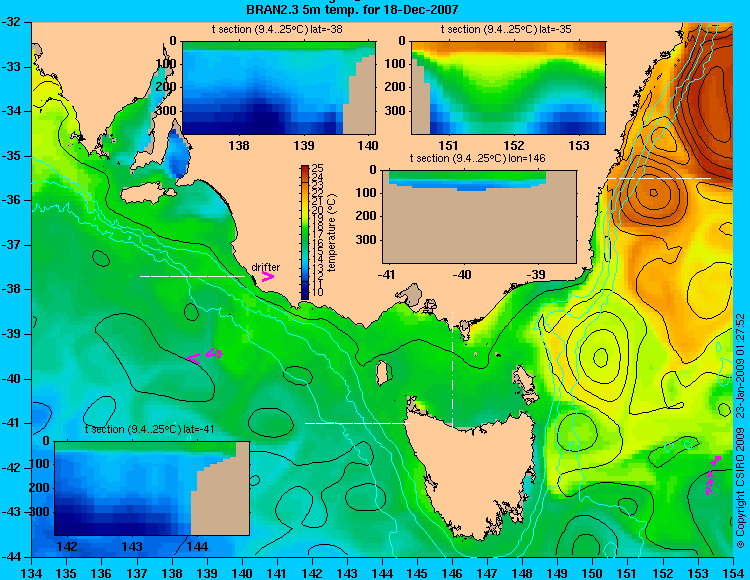Click the 200 depth label in the lon=146 inset
Screen dimensions: 750x580
(x=366, y=216)
